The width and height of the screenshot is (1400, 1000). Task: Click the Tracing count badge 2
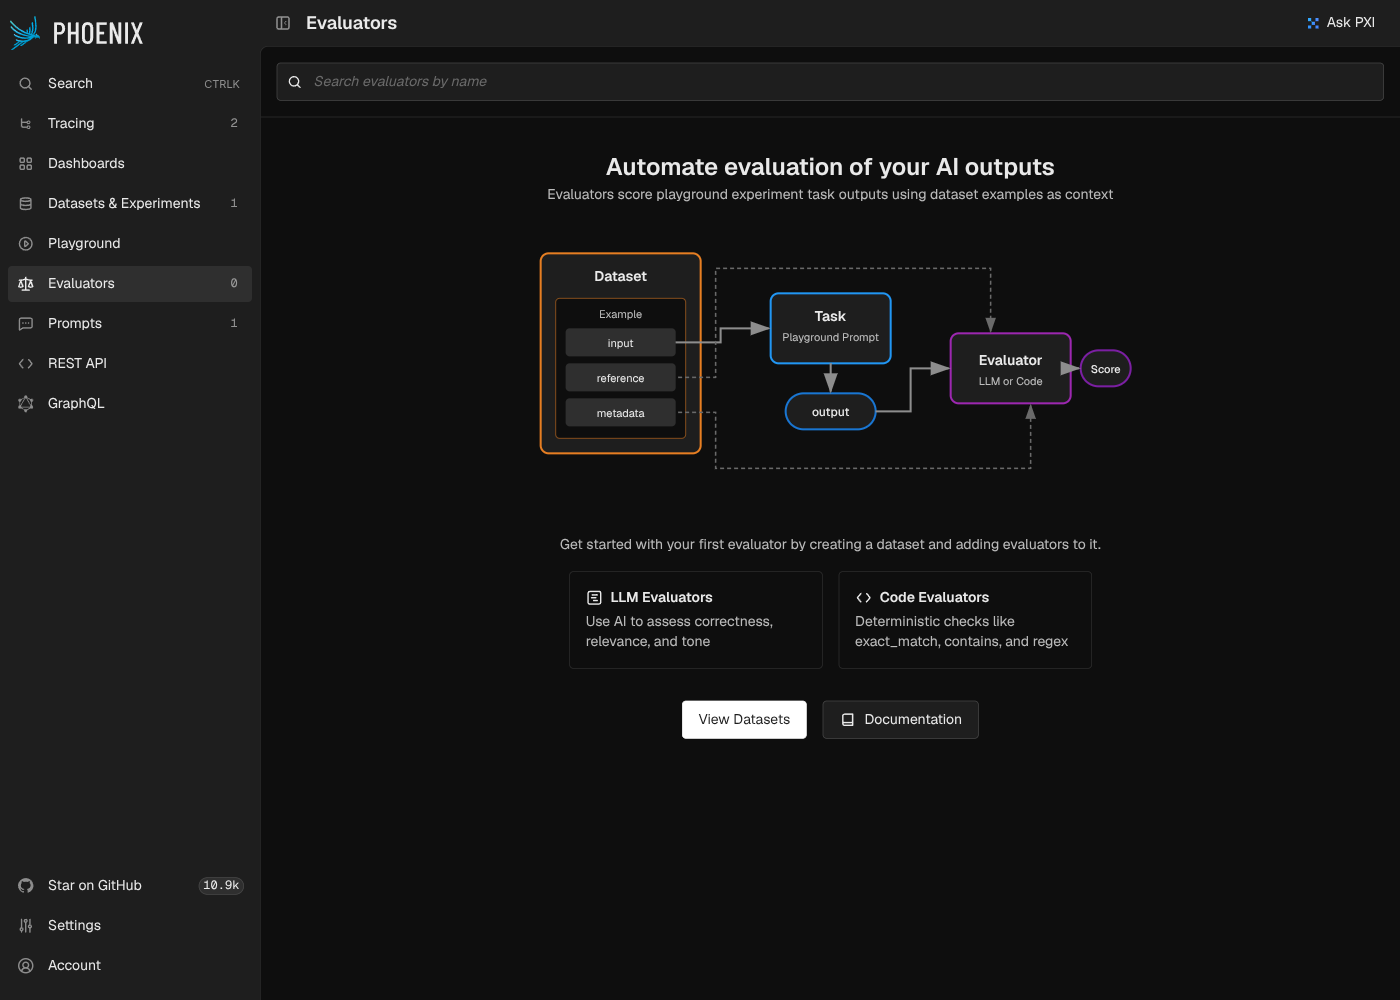234,124
